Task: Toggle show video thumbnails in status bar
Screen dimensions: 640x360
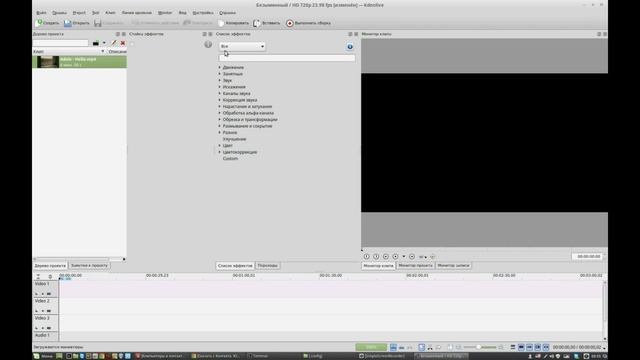Action: 521,347
